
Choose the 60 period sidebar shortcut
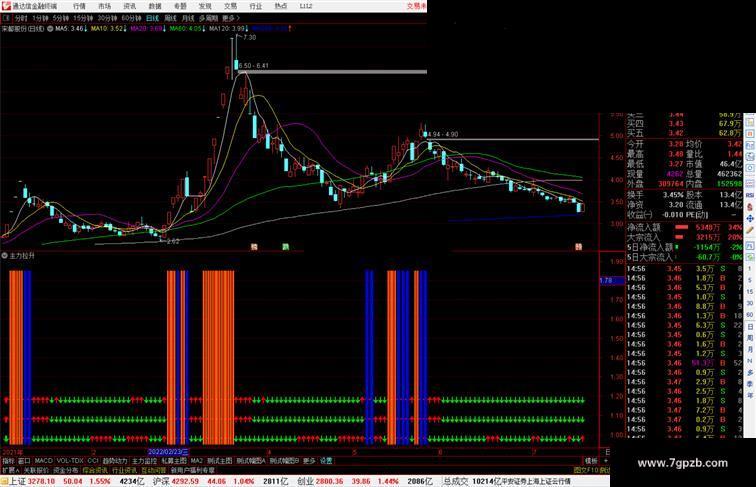[750, 315]
